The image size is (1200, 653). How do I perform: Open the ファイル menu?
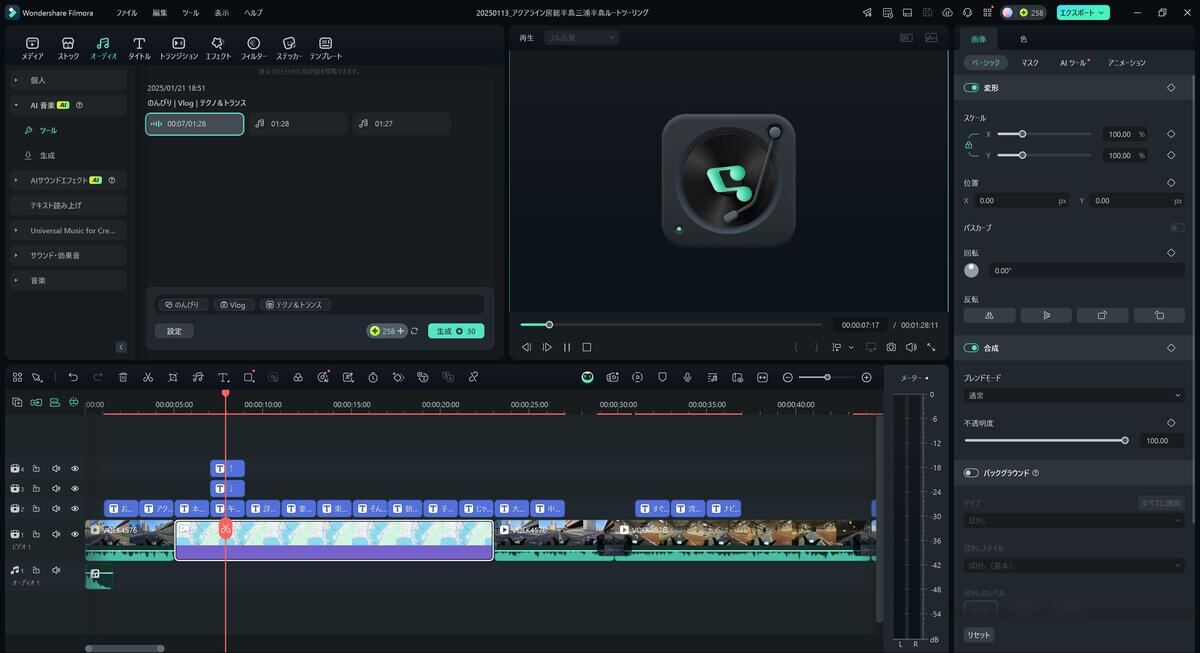click(x=127, y=13)
